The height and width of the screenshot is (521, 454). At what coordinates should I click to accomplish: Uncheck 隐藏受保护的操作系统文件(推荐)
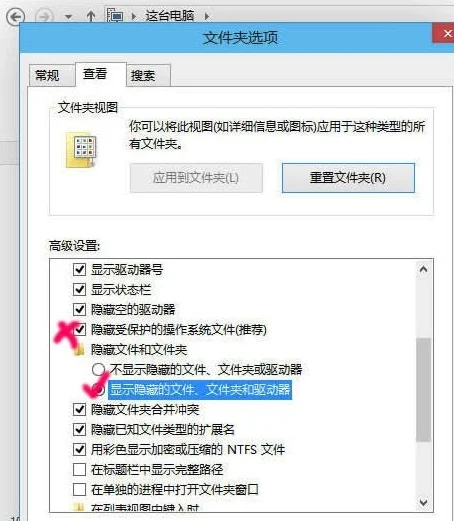tap(79, 330)
